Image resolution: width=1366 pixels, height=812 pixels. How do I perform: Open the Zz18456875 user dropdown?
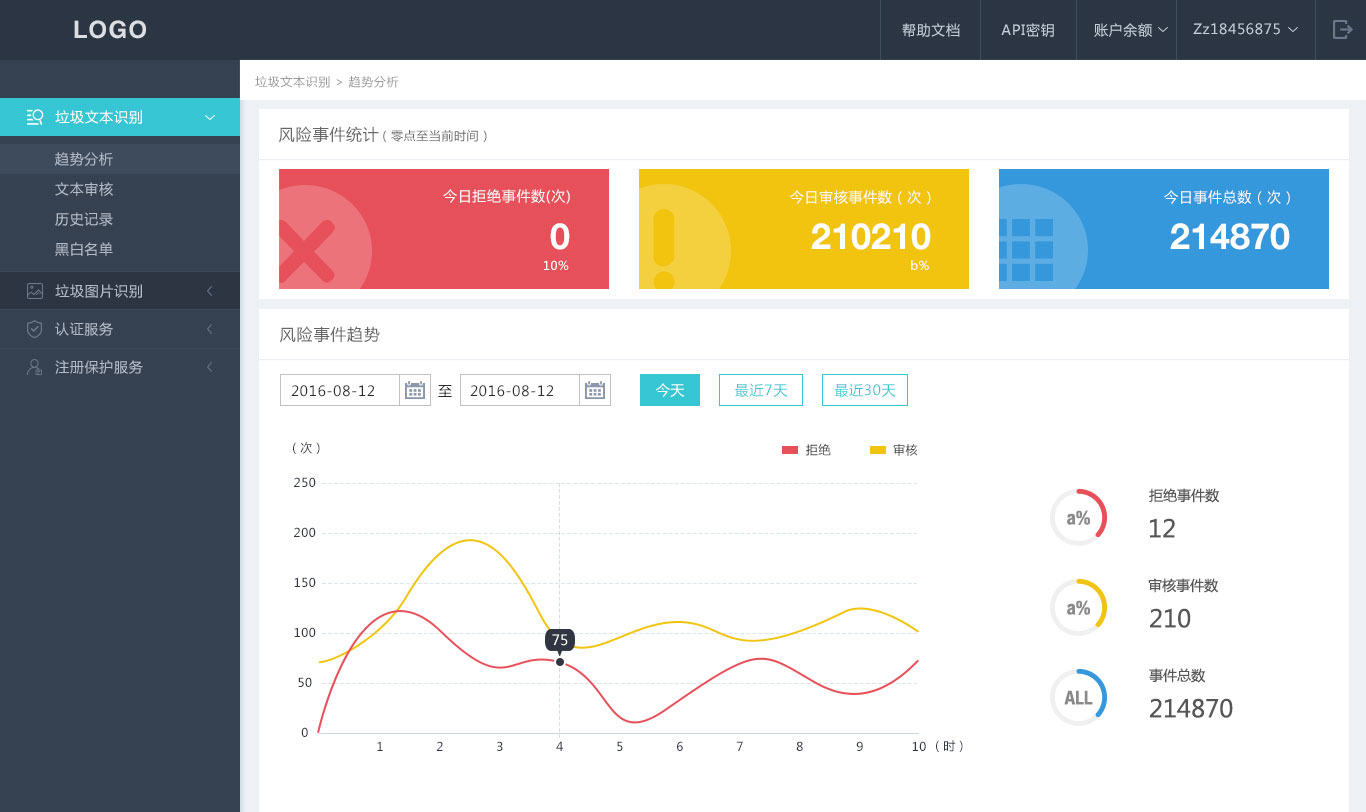[x=1245, y=30]
